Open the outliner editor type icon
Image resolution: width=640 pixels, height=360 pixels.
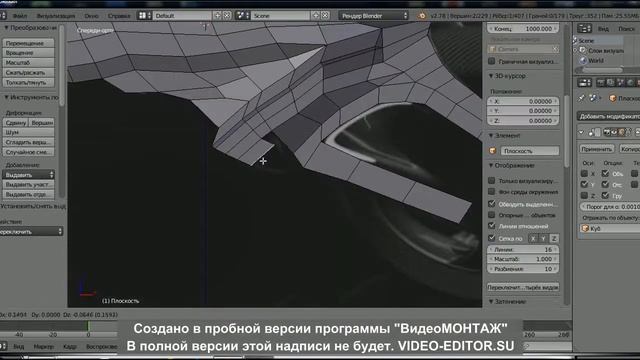click(x=584, y=29)
